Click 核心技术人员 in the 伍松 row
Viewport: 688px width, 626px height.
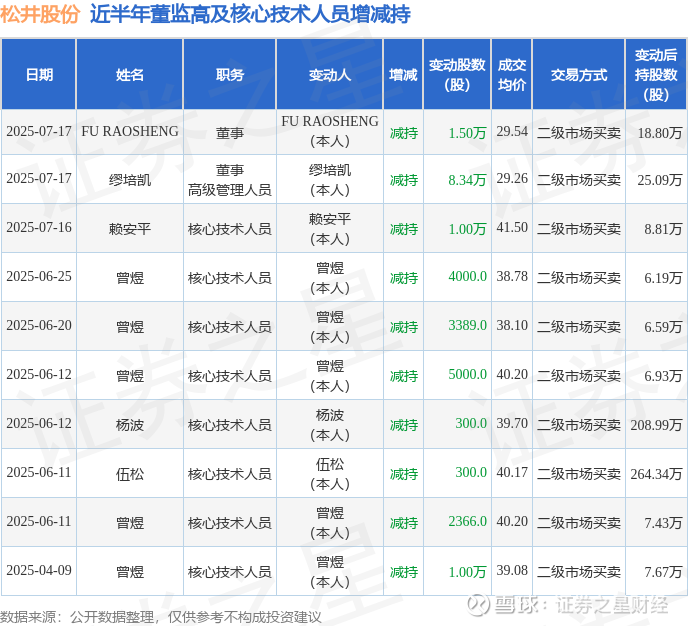(x=229, y=474)
